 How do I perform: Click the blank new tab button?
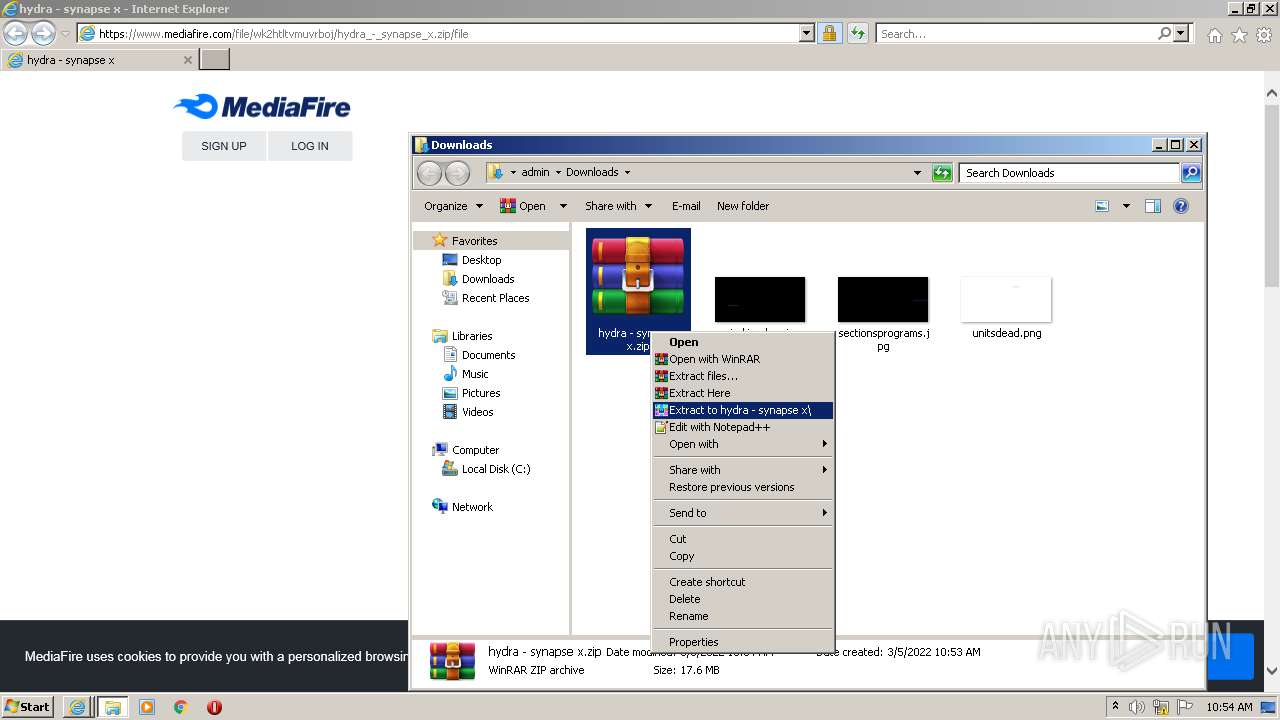(215, 59)
